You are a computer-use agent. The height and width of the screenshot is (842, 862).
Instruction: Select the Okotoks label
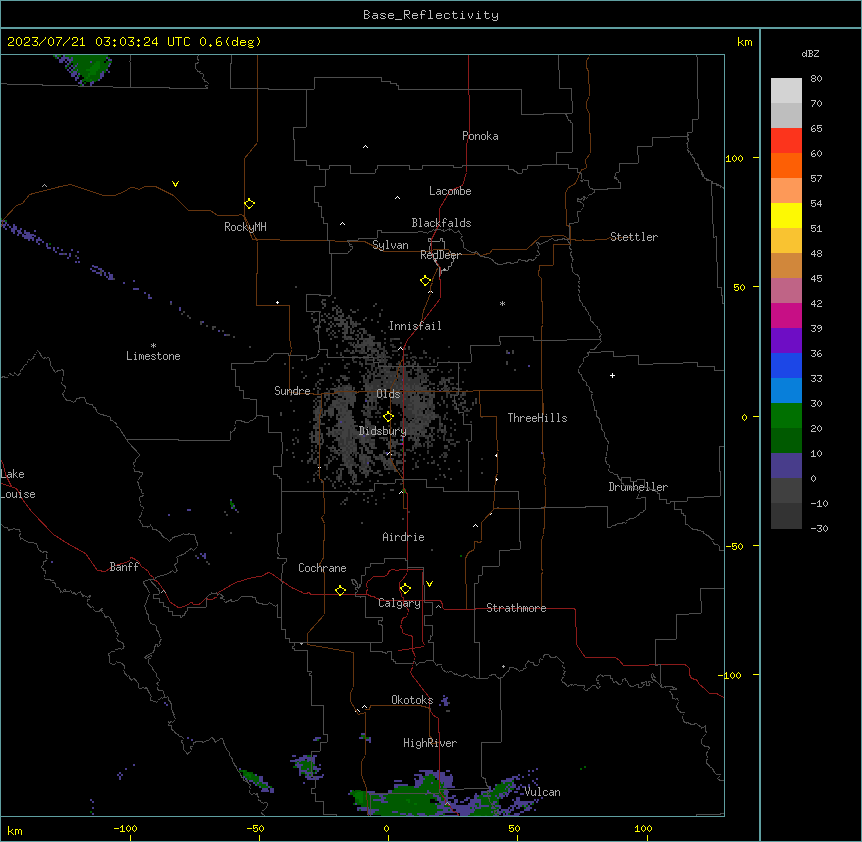tap(412, 700)
